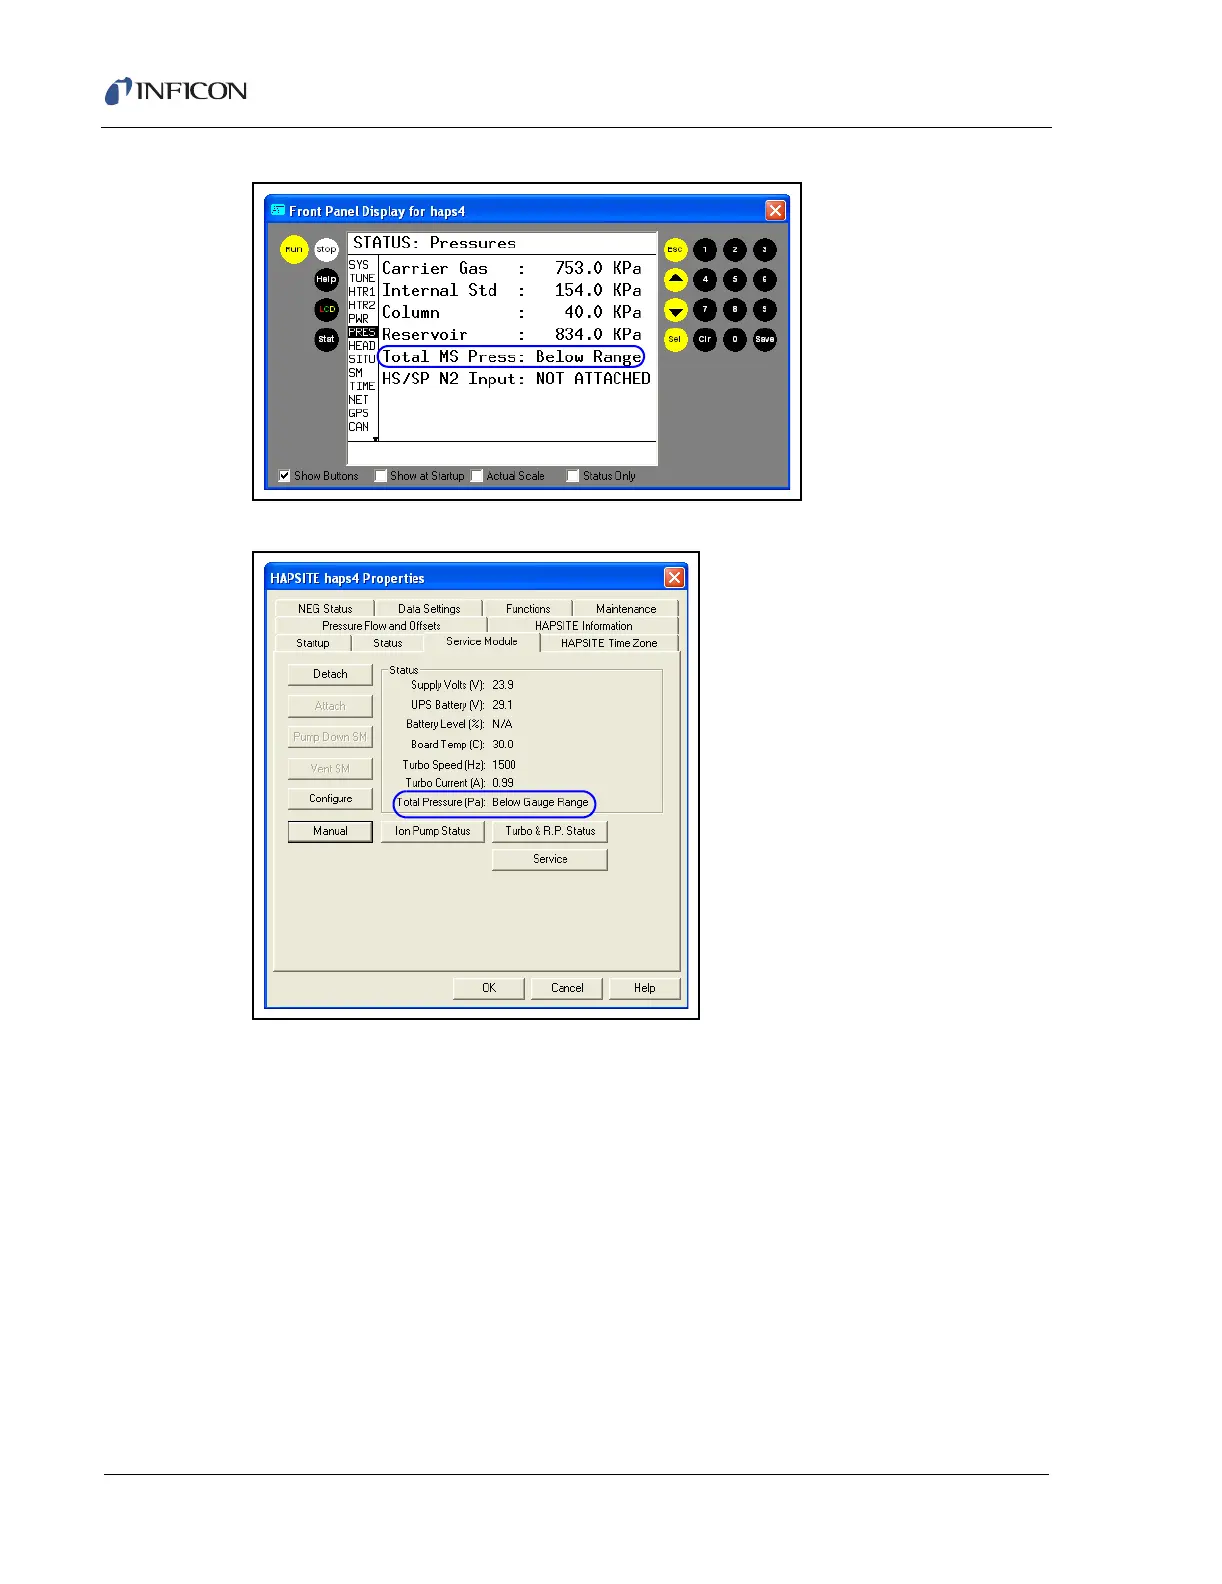Open the Functions tab
This screenshot has height=1584, width=1222.
tap(528, 608)
